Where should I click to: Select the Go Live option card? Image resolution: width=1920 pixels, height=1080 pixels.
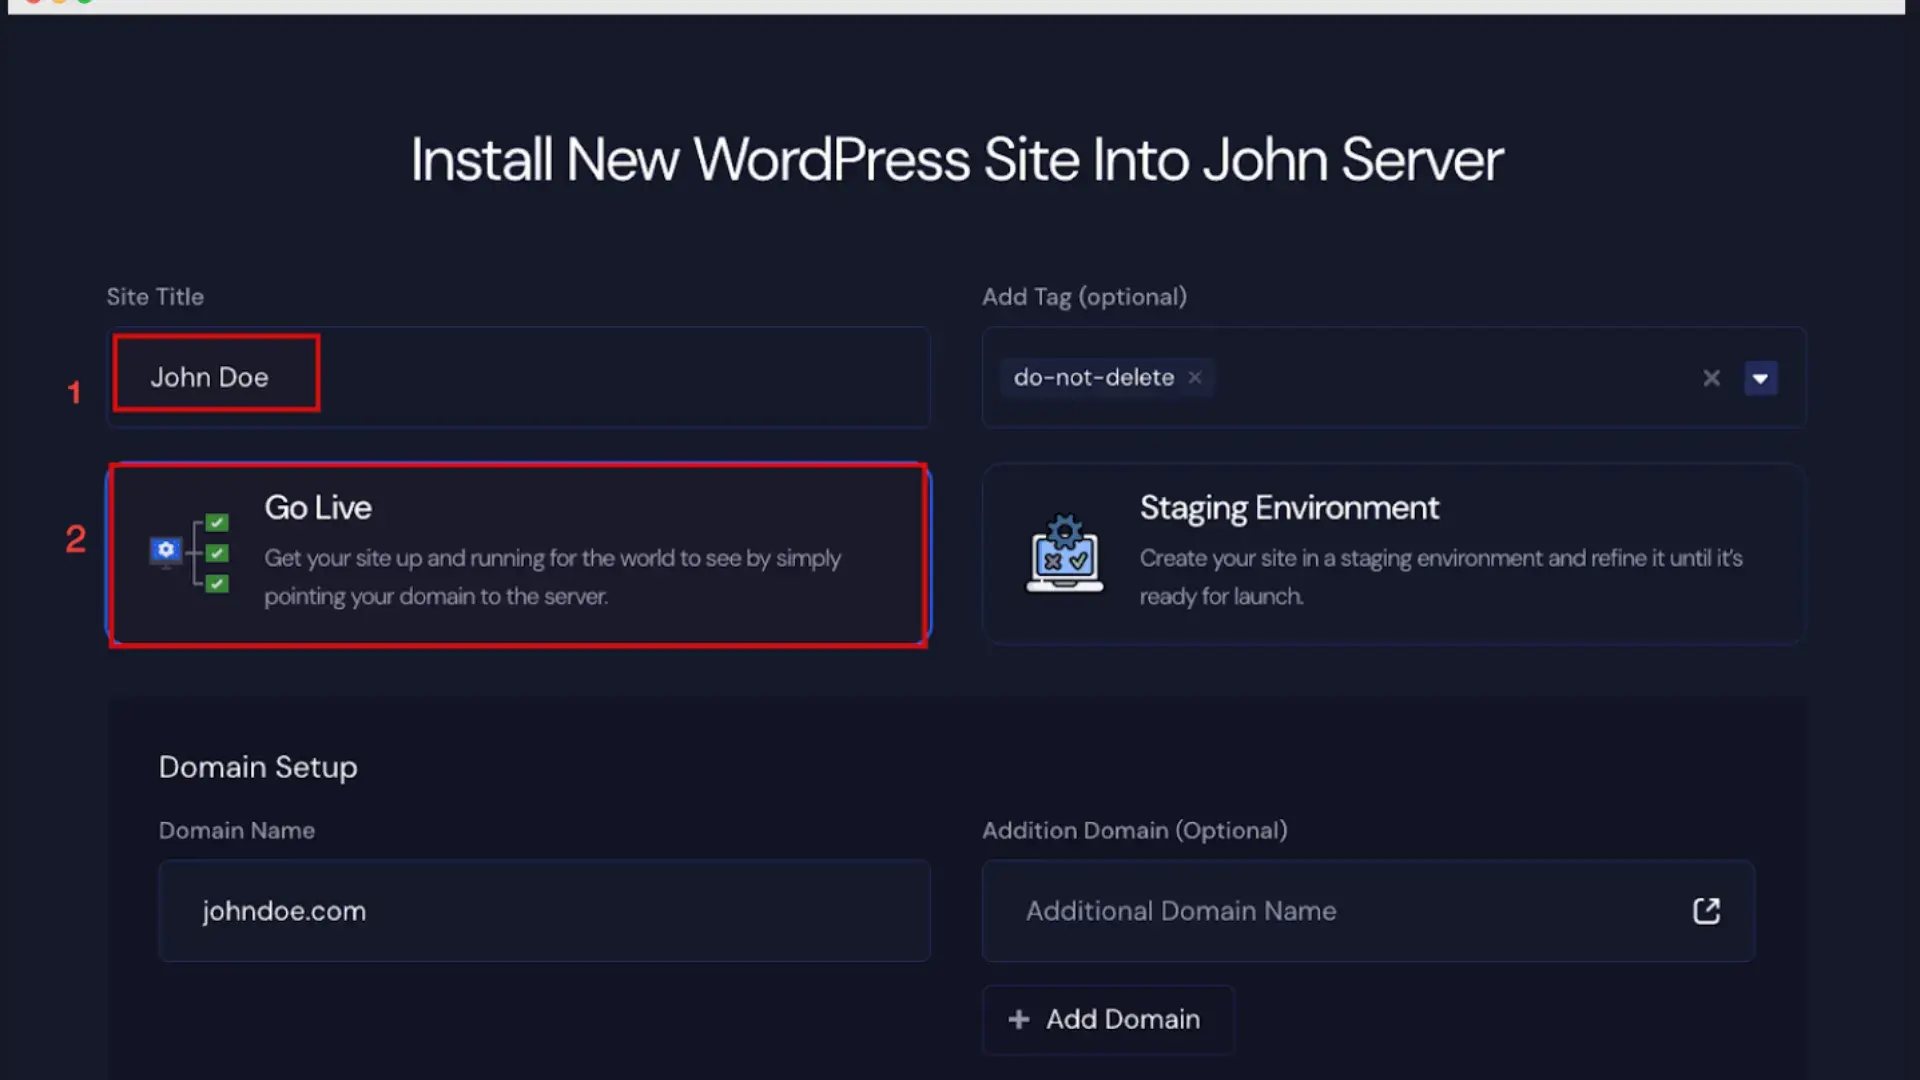[x=518, y=554]
